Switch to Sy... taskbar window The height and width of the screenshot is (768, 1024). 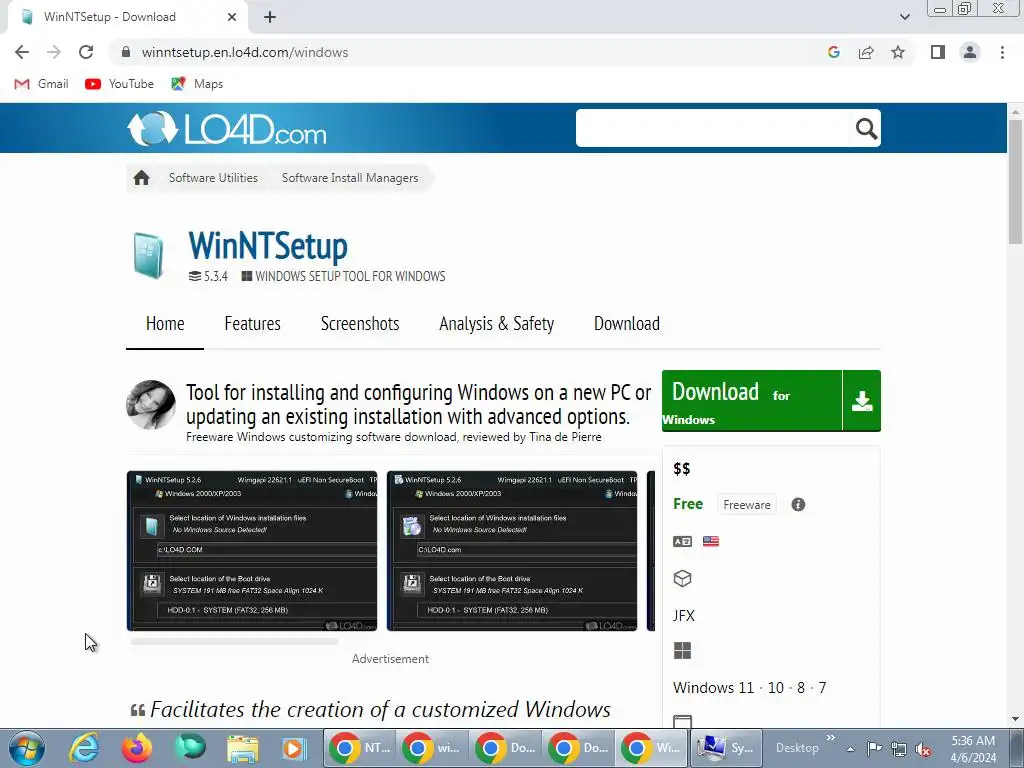726,748
